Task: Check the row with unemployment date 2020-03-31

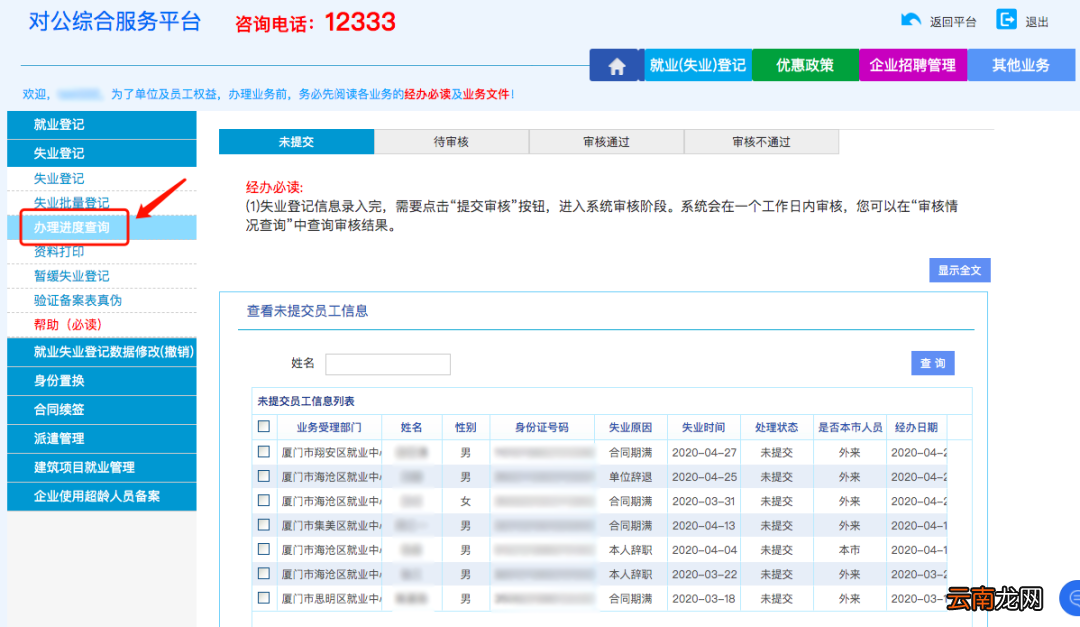Action: (x=264, y=500)
